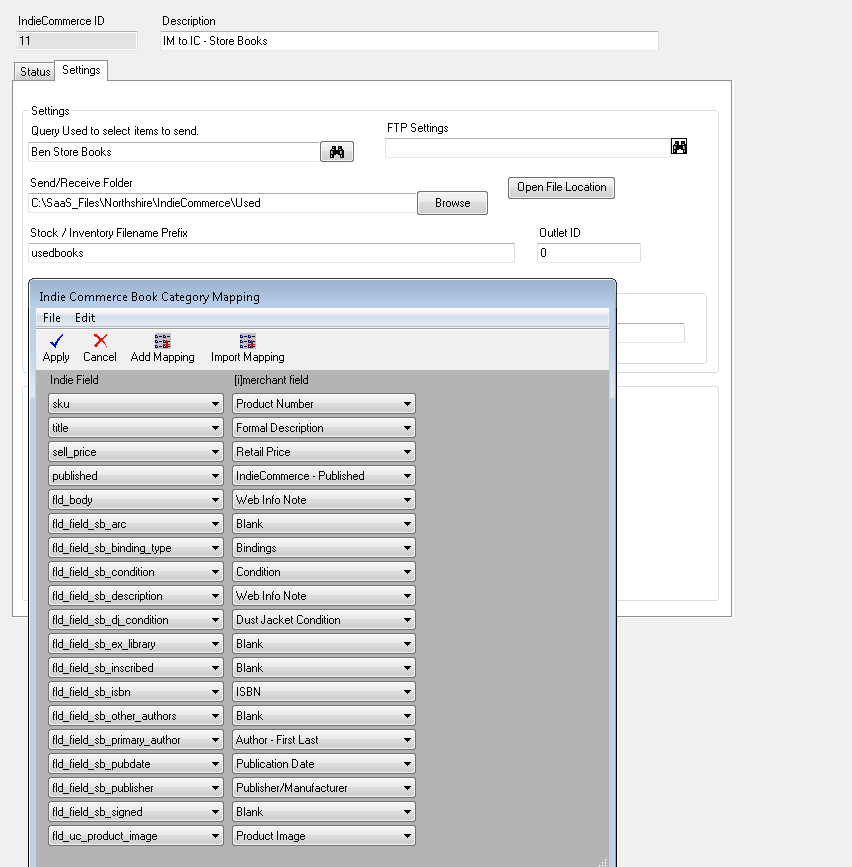This screenshot has height=867, width=852.
Task: Open the published Indie Field dropdown
Action: (x=135, y=476)
